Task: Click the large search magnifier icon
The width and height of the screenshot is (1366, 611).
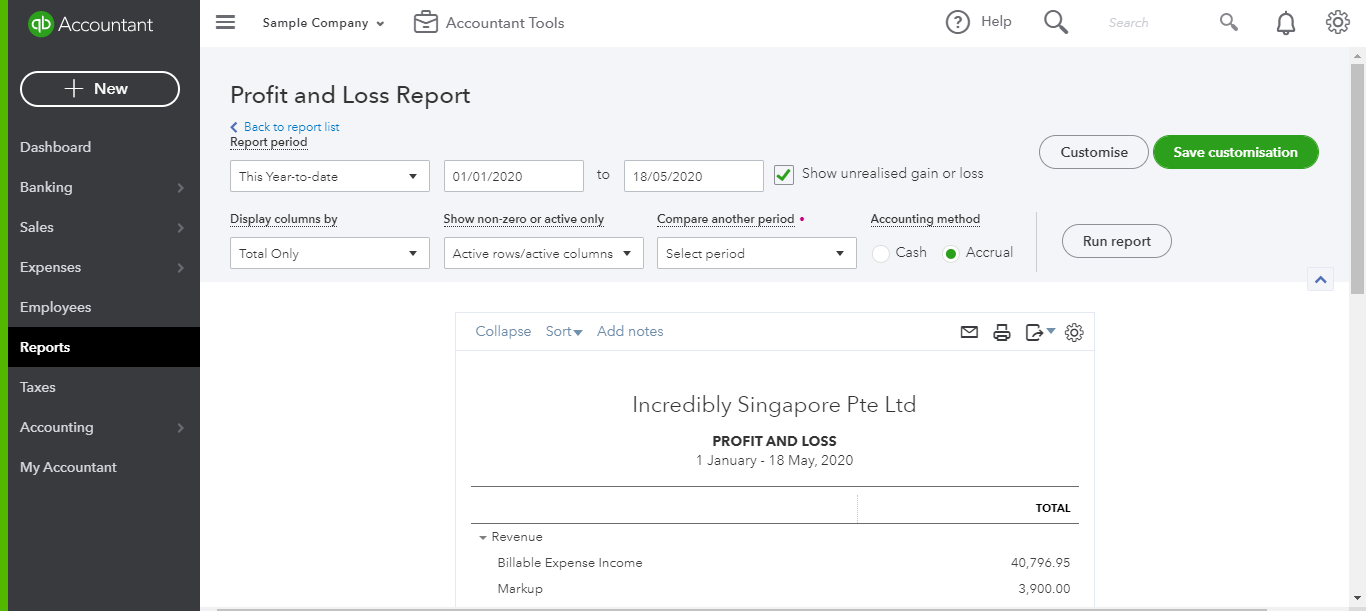Action: coord(1056,22)
